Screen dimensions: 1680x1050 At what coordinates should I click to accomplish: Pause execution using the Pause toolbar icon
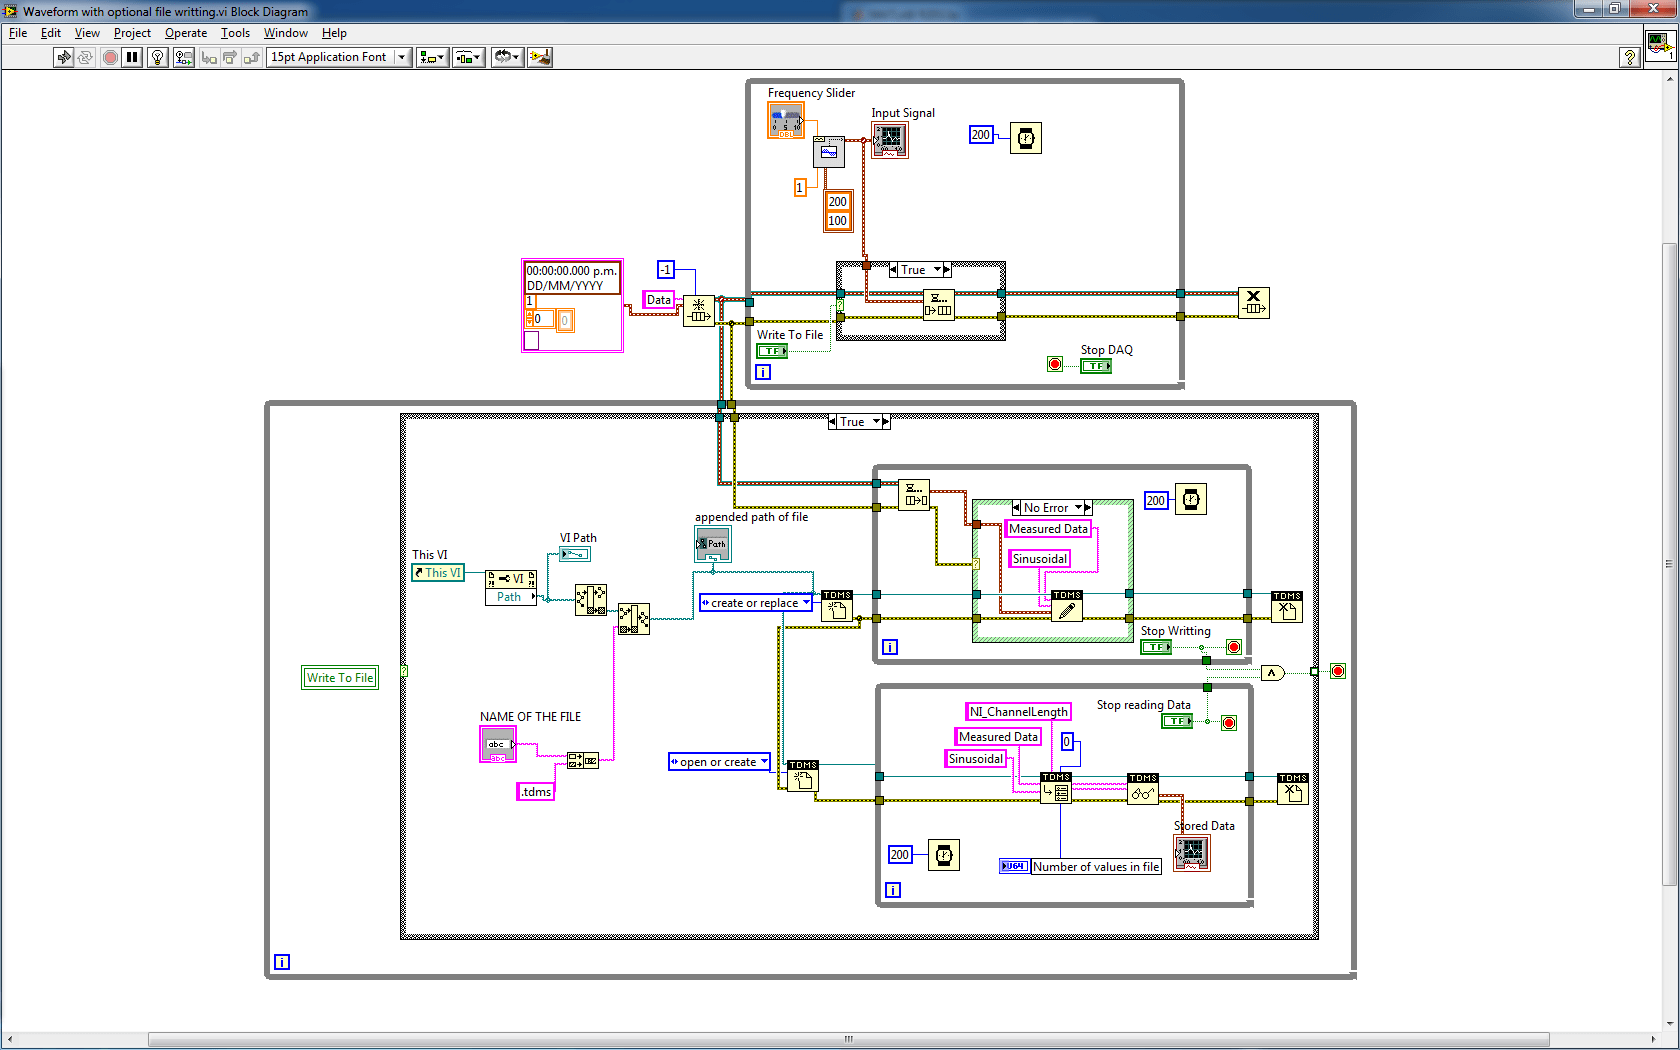[132, 57]
